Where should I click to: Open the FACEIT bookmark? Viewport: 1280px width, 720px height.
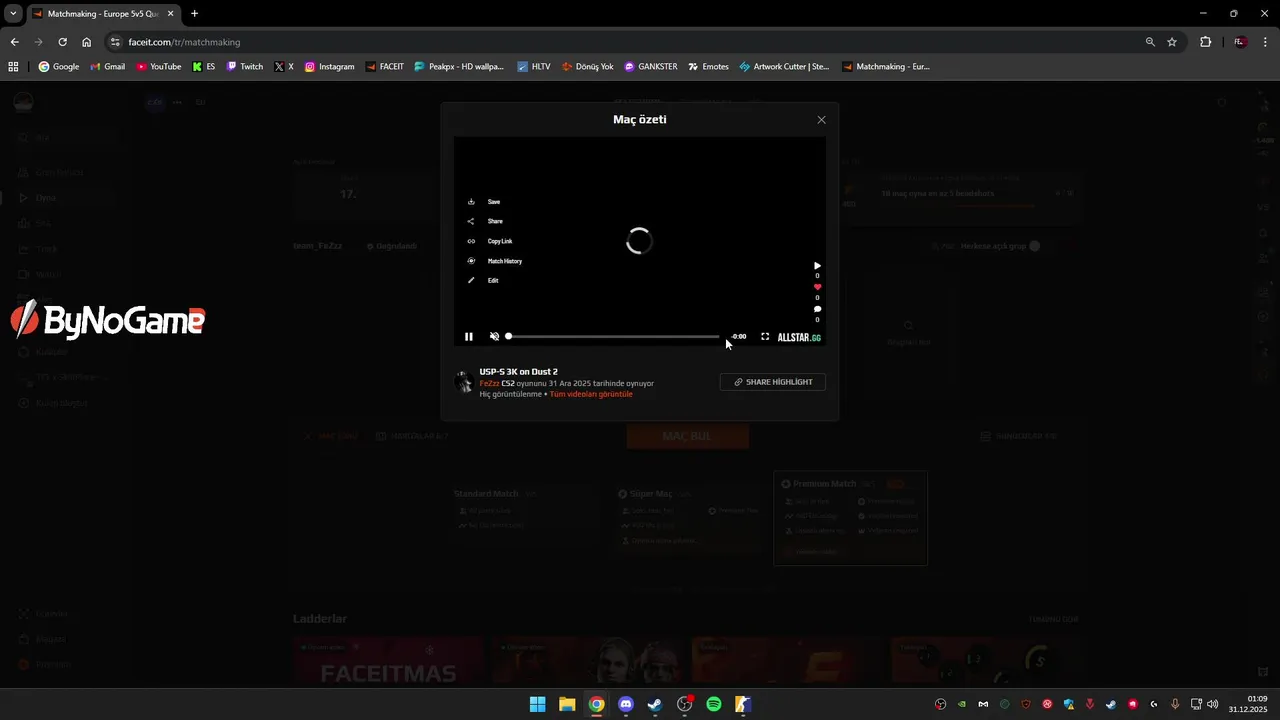[x=385, y=67]
